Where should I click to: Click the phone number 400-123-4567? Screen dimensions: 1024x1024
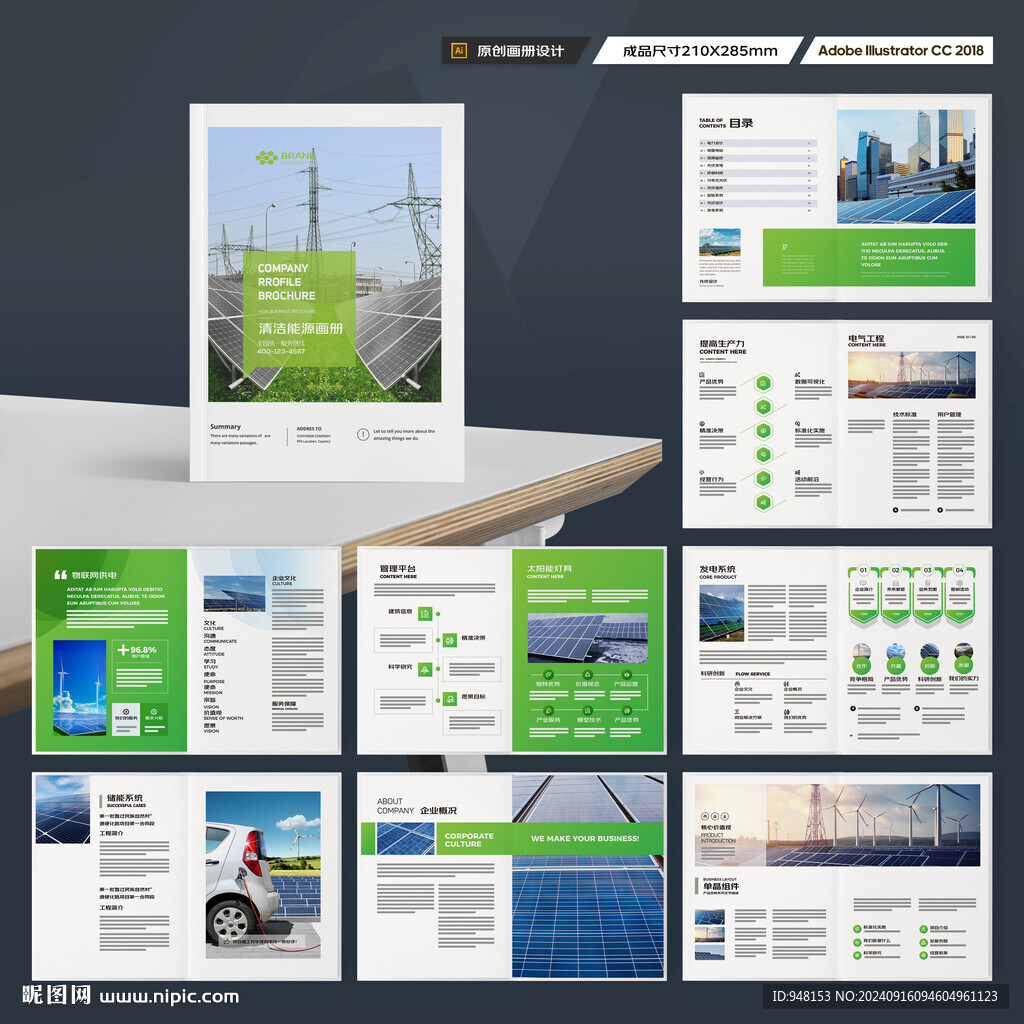[281, 351]
